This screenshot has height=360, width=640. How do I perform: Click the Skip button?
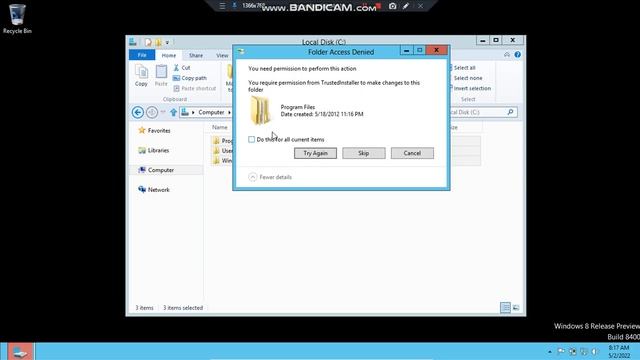click(364, 153)
